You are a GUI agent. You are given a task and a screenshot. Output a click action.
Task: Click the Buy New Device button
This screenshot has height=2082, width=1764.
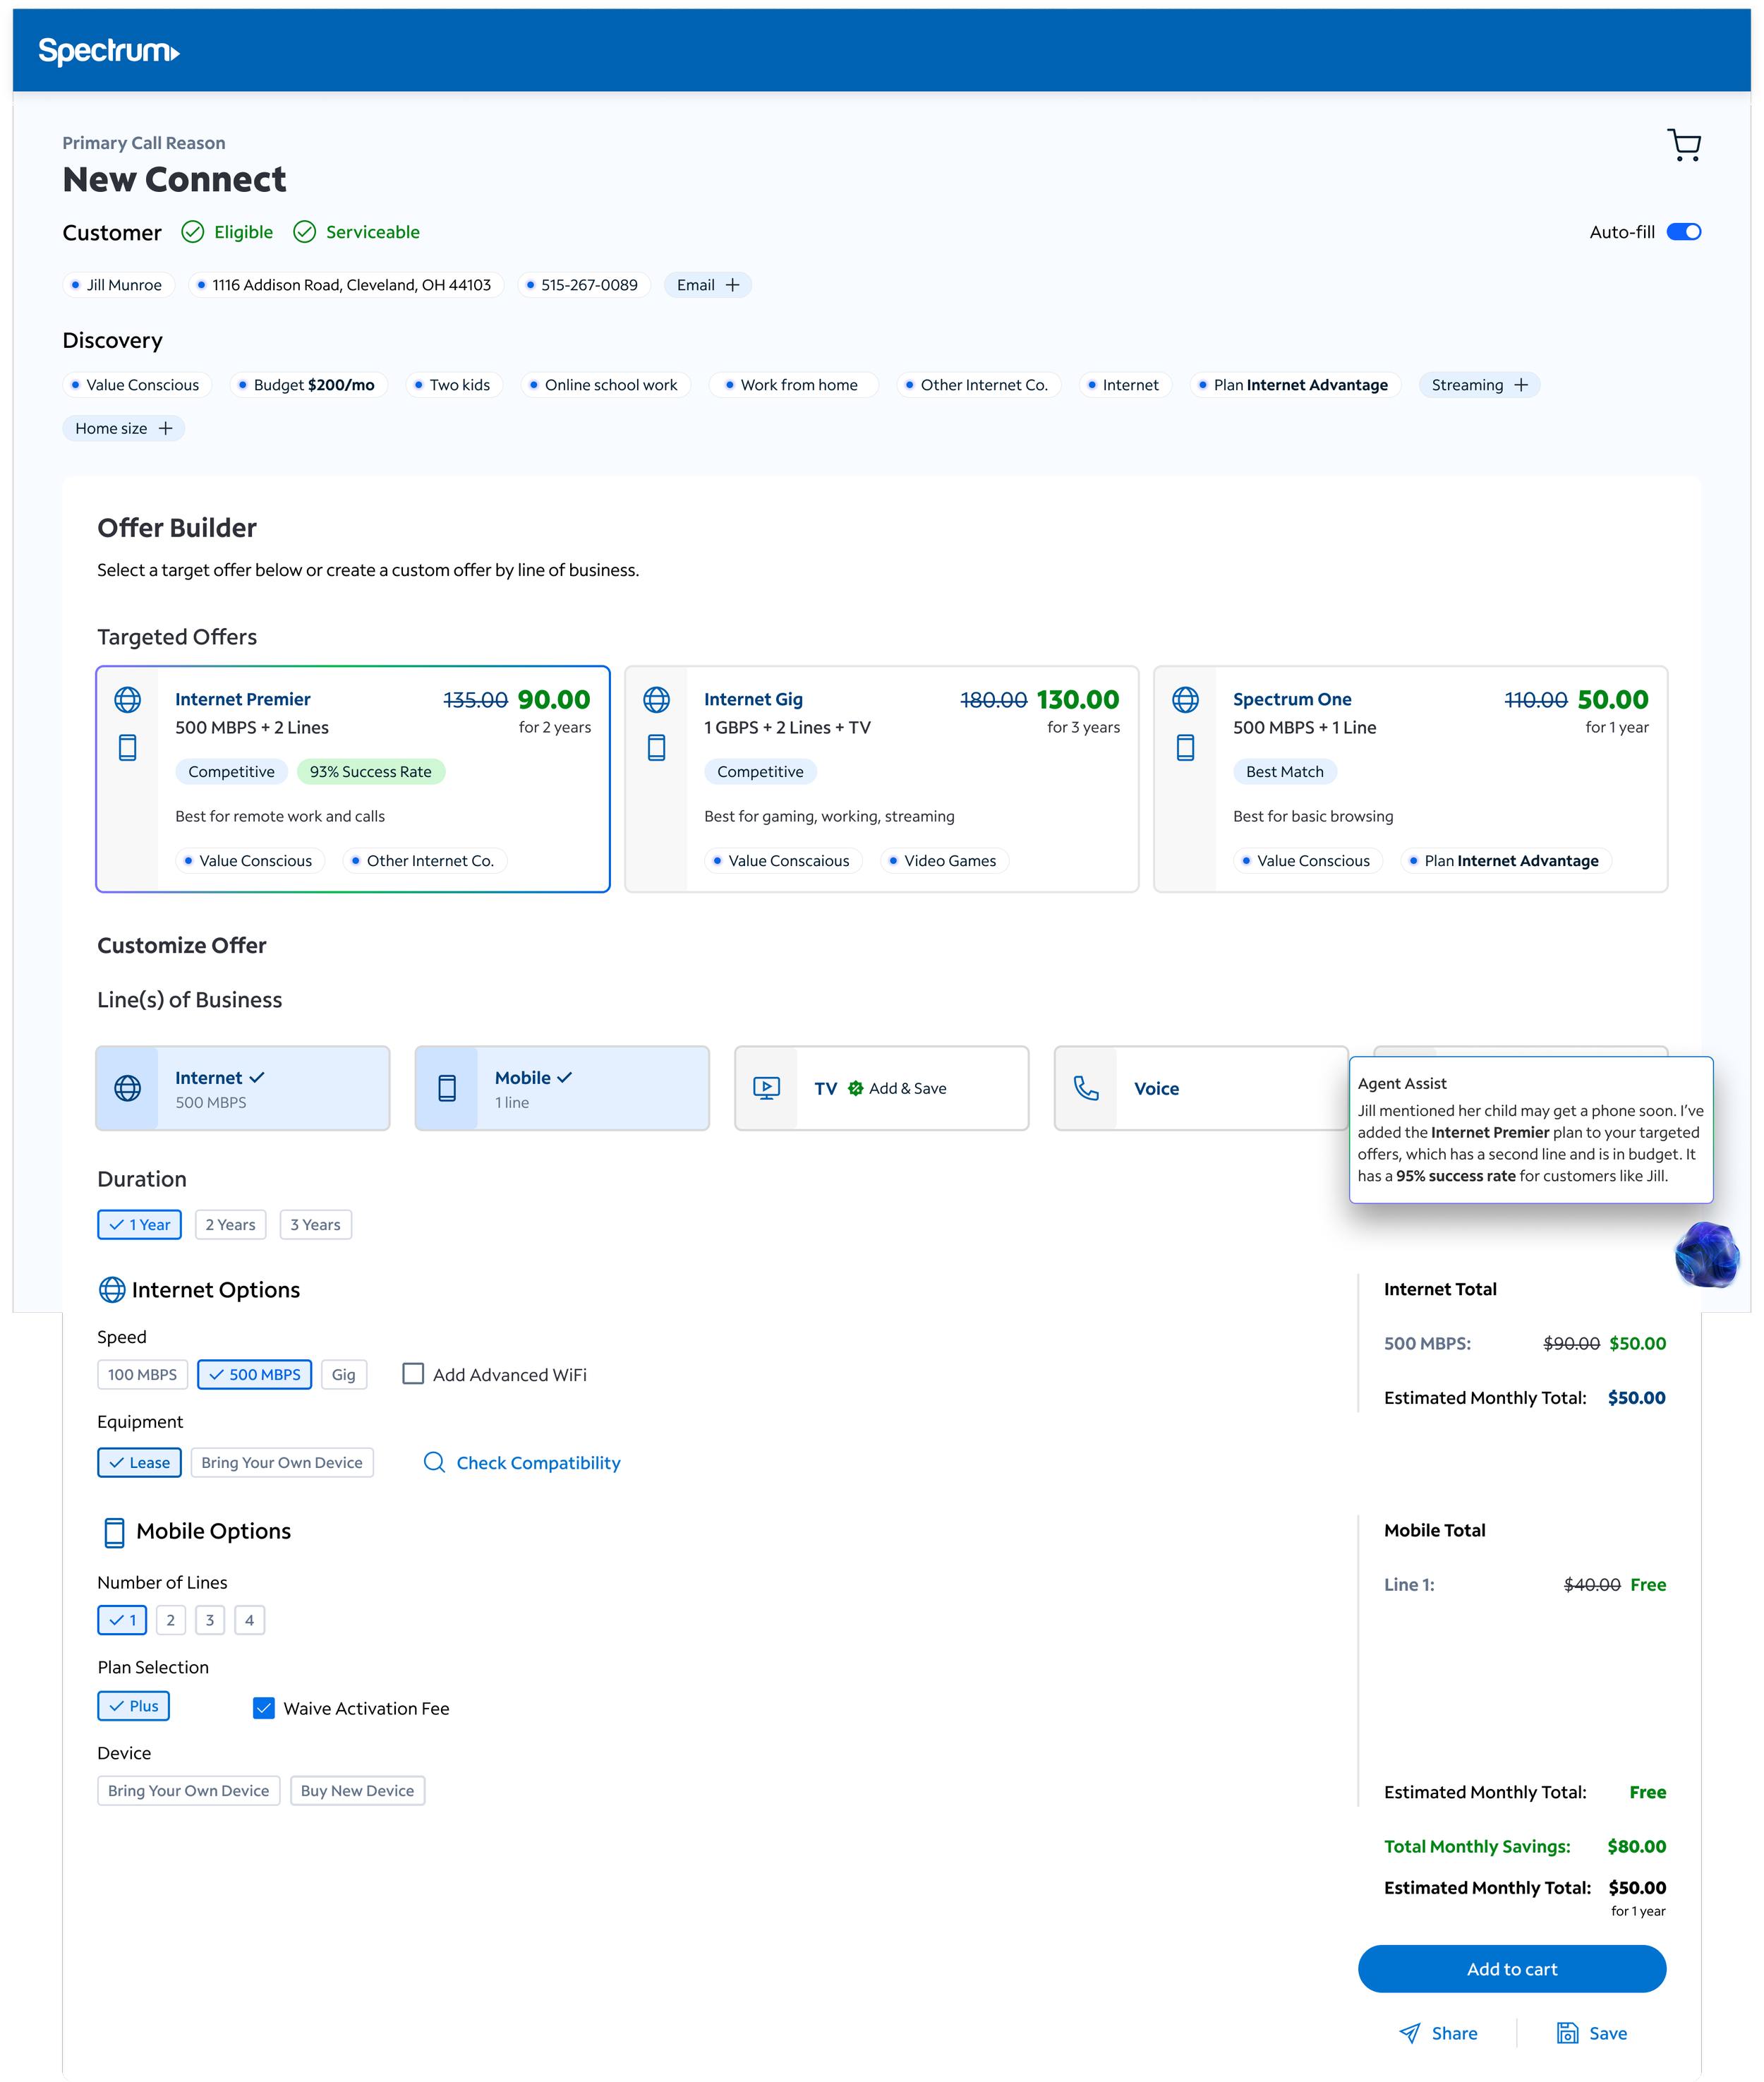(358, 1790)
